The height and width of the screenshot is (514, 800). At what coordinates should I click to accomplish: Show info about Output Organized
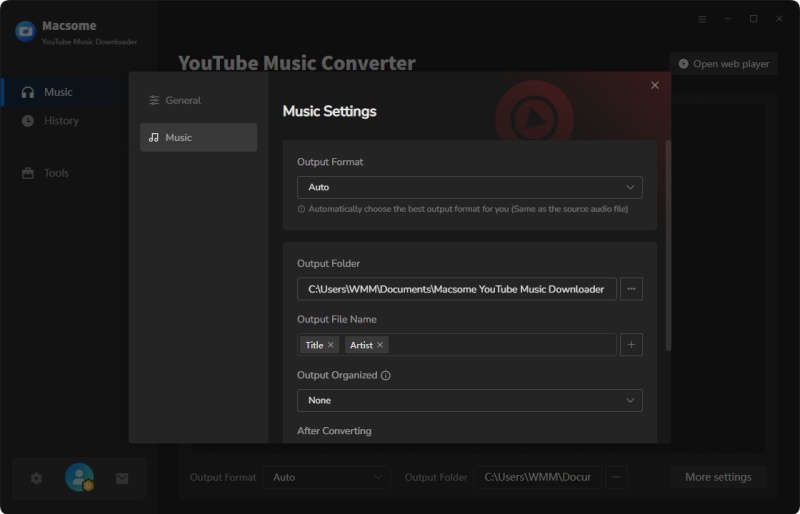[386, 376]
